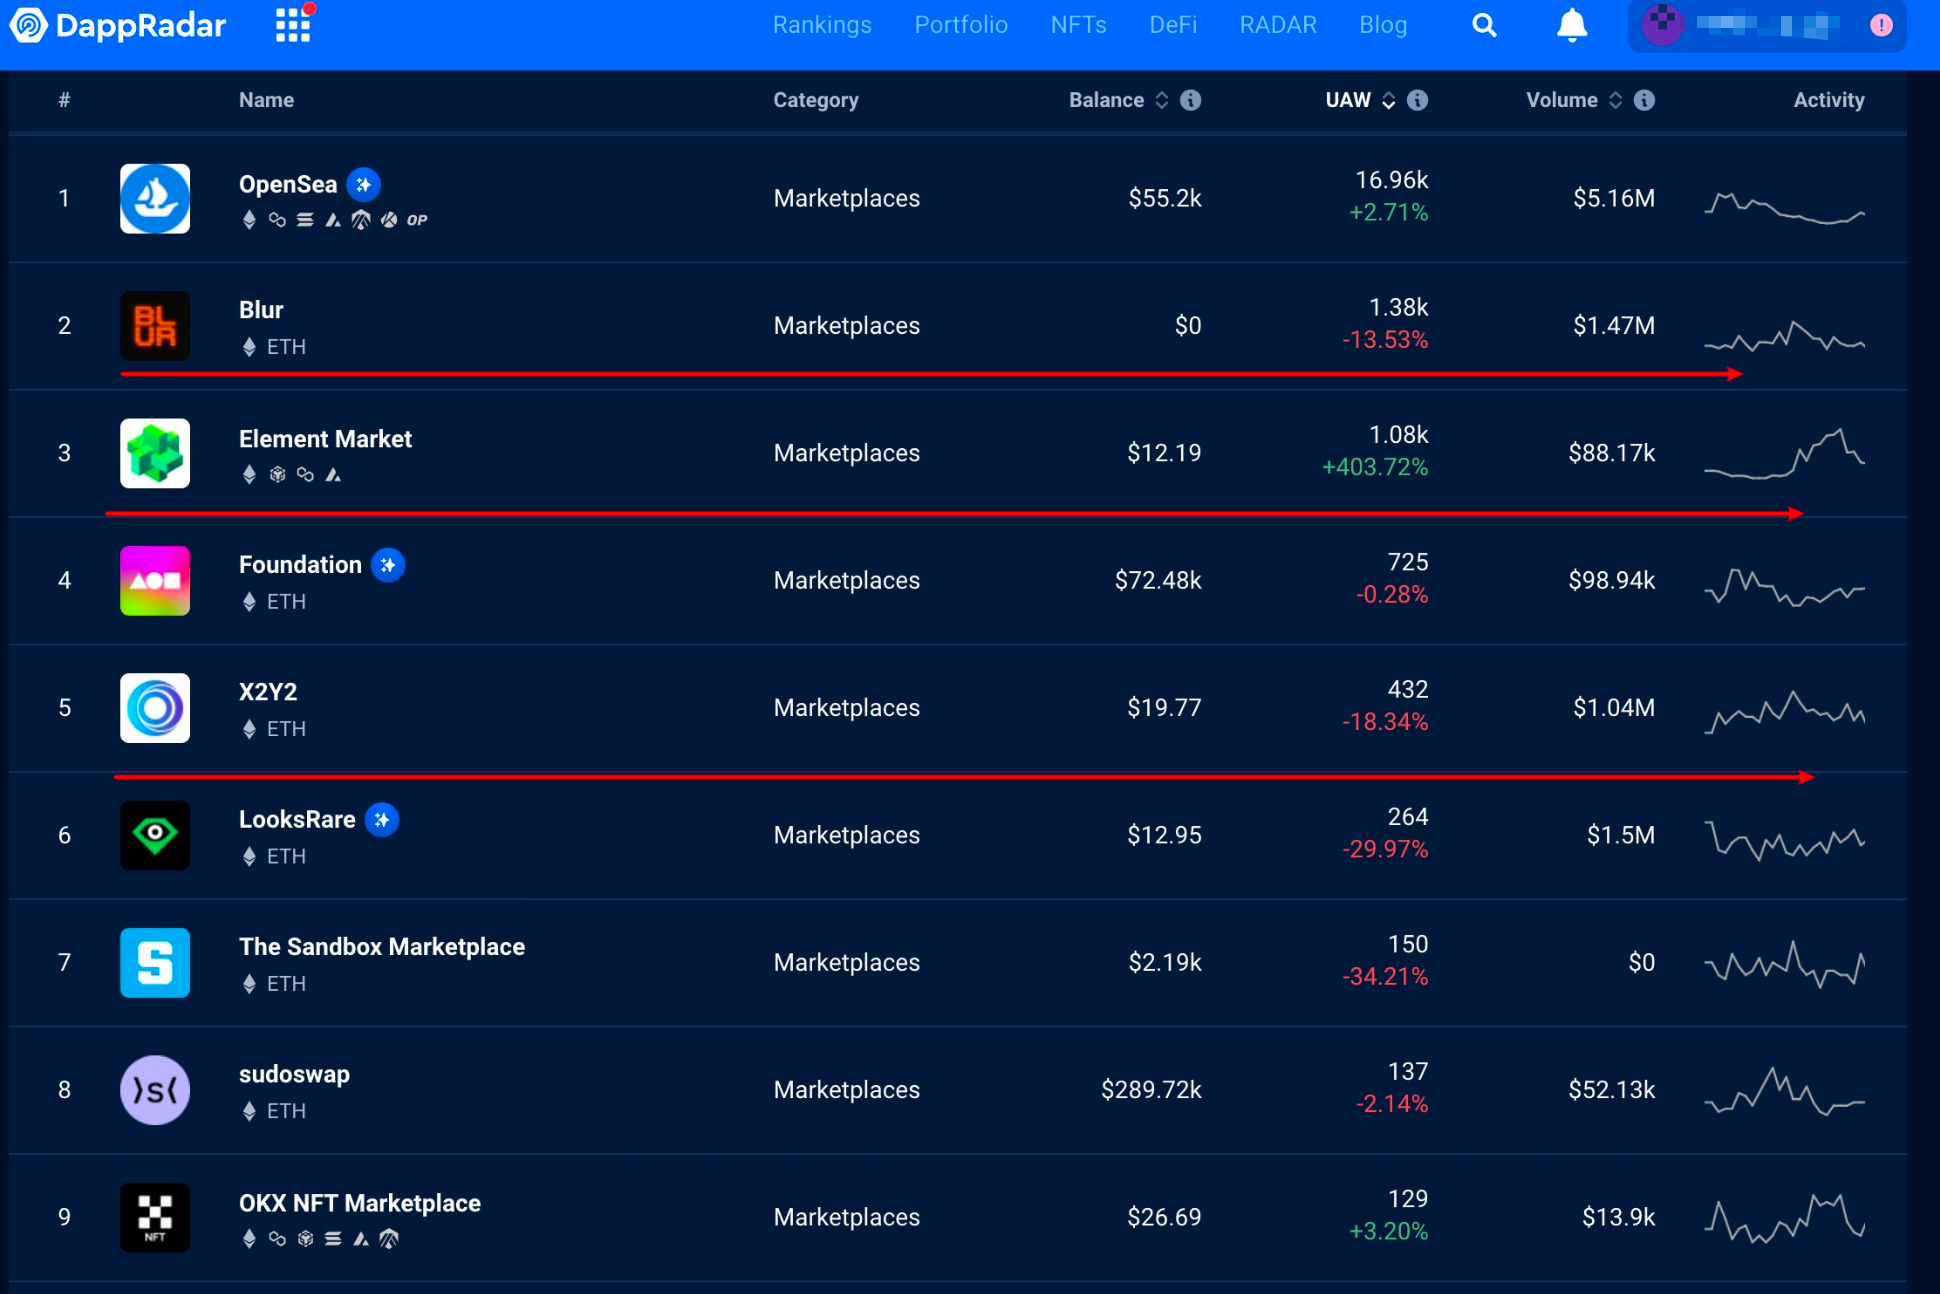Open the Foundation dapp link

point(300,565)
